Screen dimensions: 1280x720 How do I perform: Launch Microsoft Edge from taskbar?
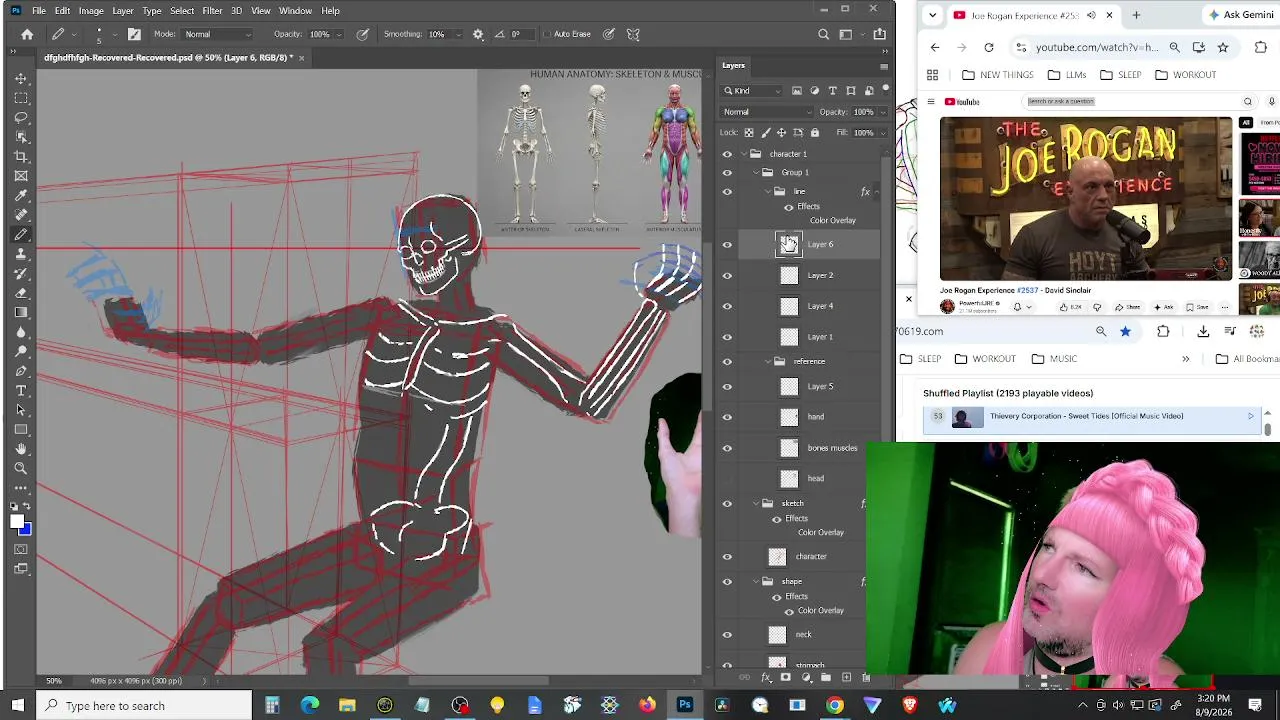point(310,705)
